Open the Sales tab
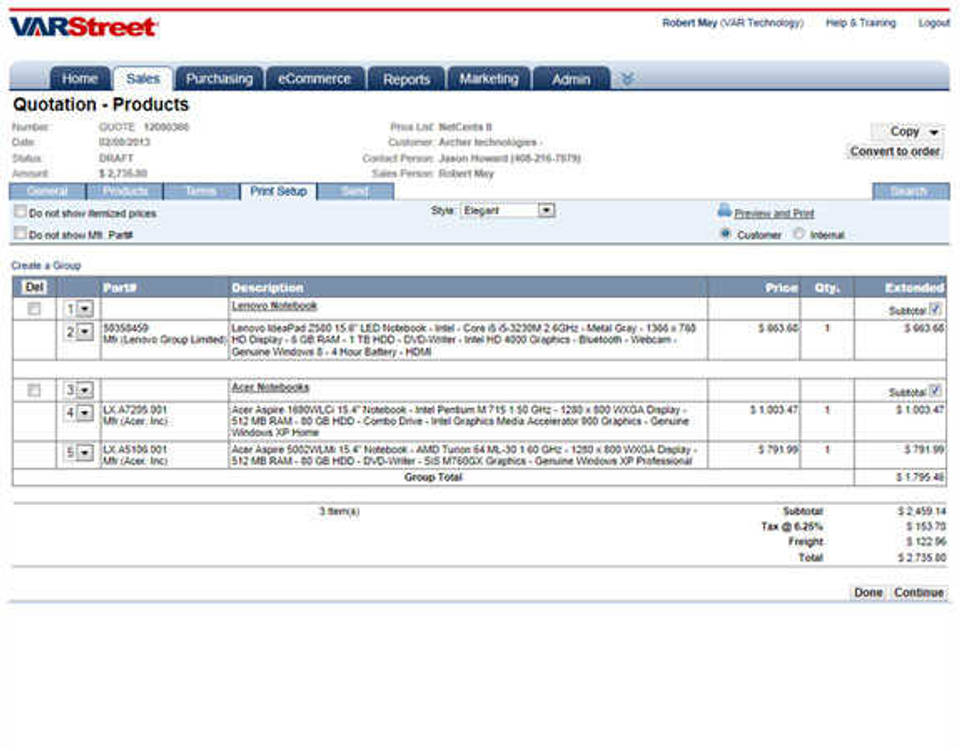This screenshot has height=751, width=960. click(x=143, y=79)
